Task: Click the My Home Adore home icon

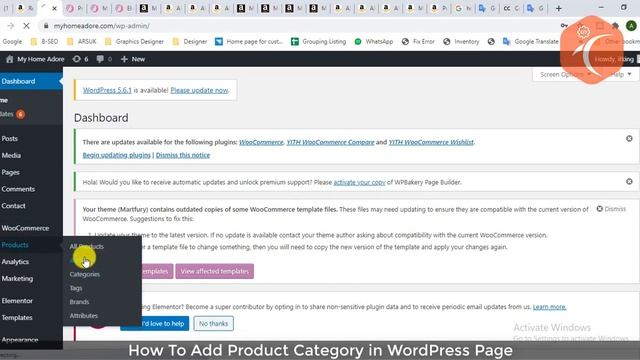Action: click(x=9, y=59)
